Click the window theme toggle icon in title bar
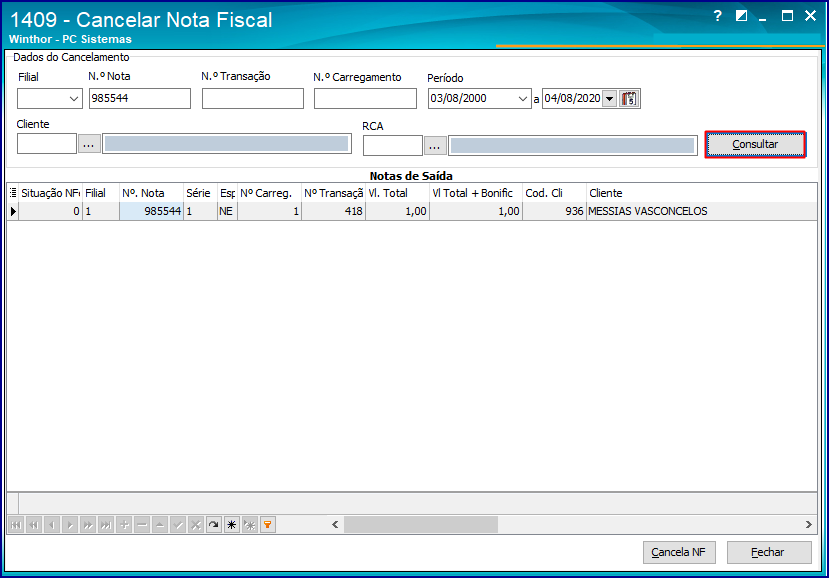This screenshot has height=578, width=829. 741,16
